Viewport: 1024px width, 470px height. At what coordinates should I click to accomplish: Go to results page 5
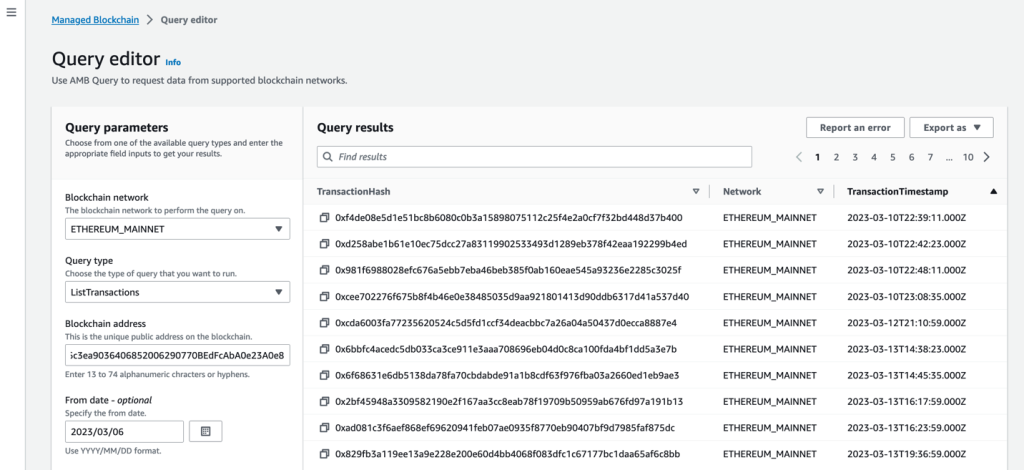click(x=893, y=157)
